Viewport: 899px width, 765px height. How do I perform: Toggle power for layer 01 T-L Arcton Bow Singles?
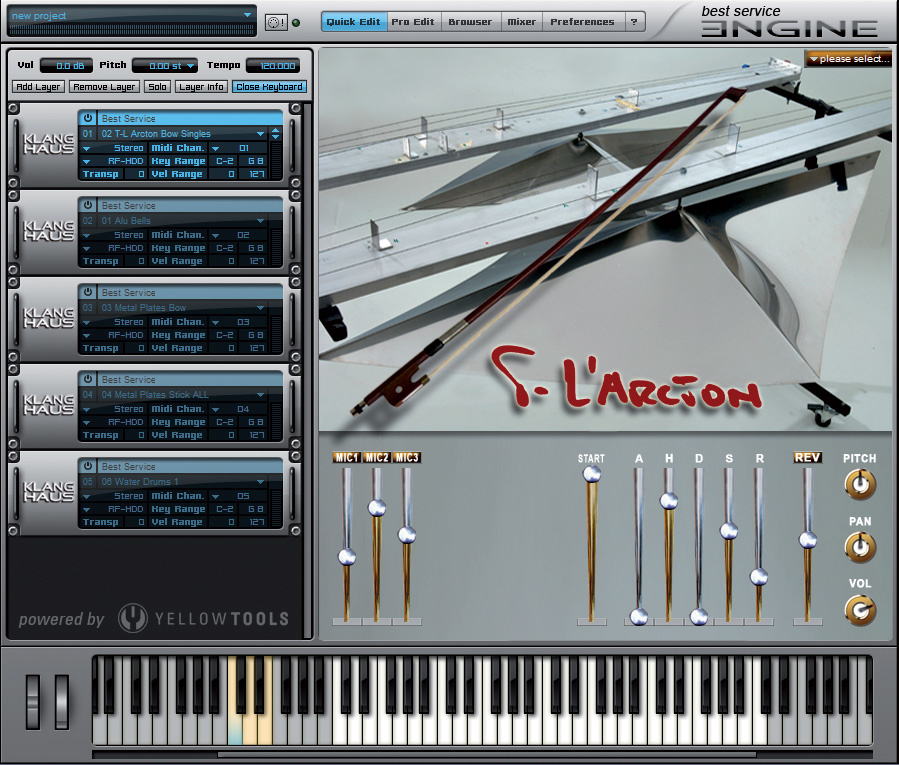(x=88, y=118)
